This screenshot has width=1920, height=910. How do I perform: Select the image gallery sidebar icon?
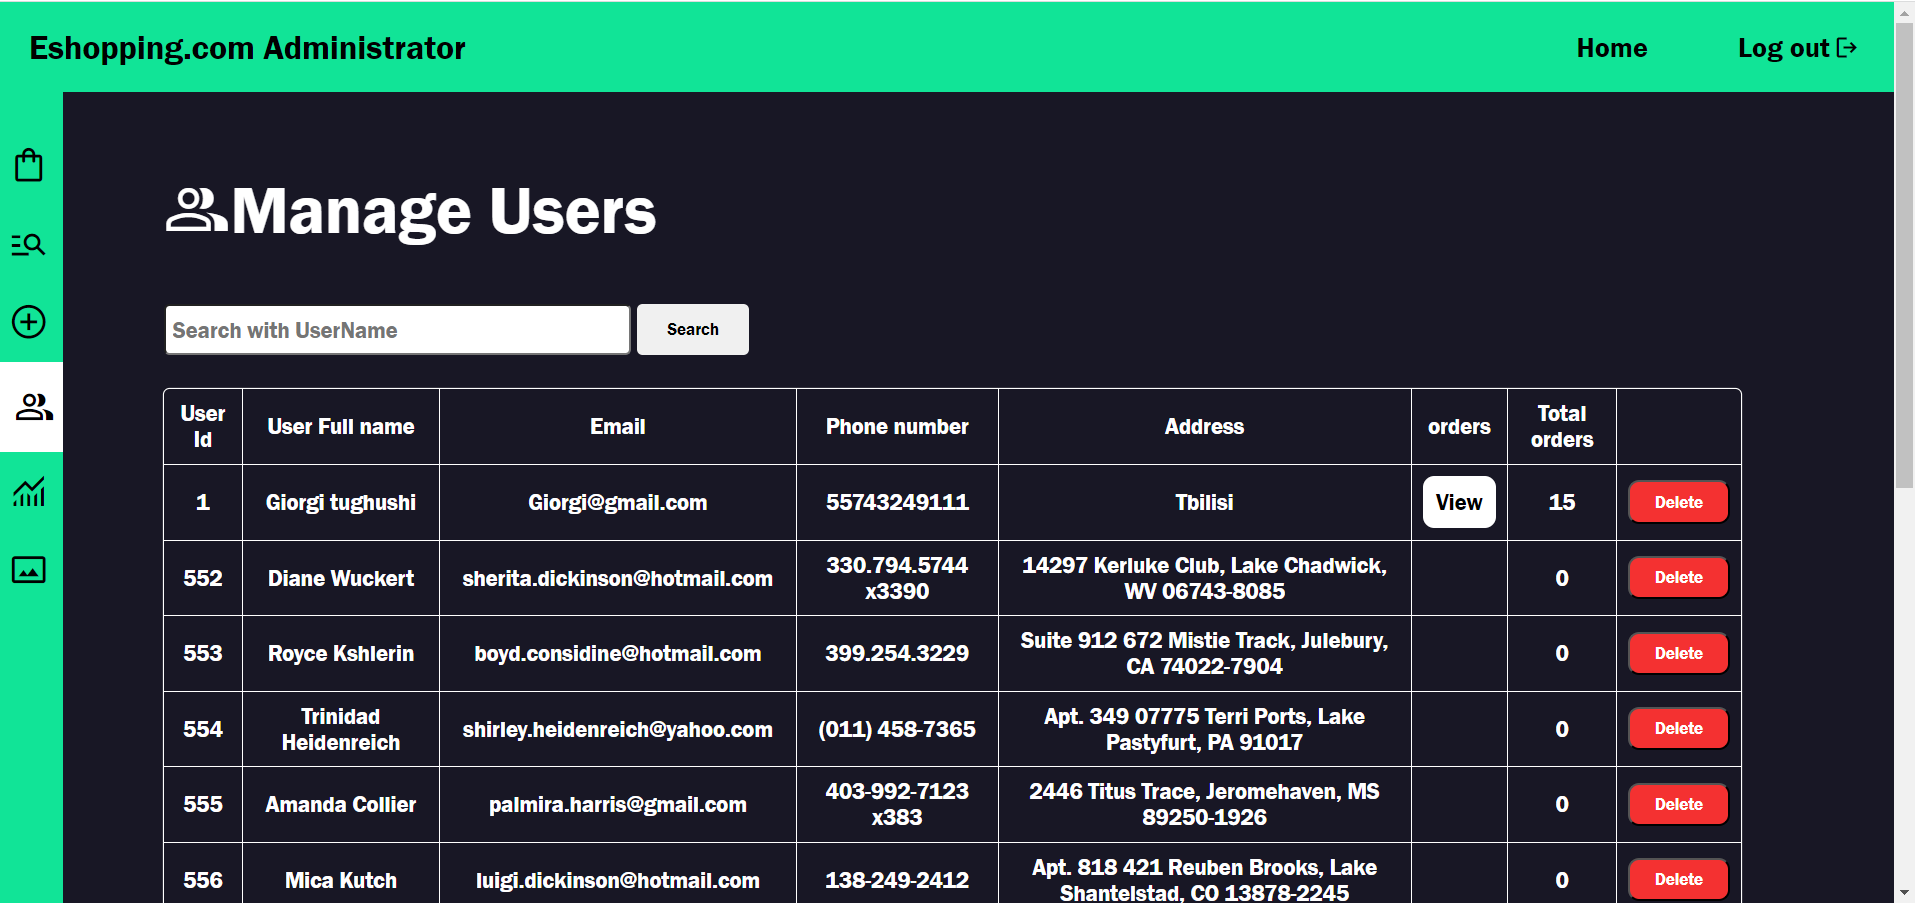point(30,570)
